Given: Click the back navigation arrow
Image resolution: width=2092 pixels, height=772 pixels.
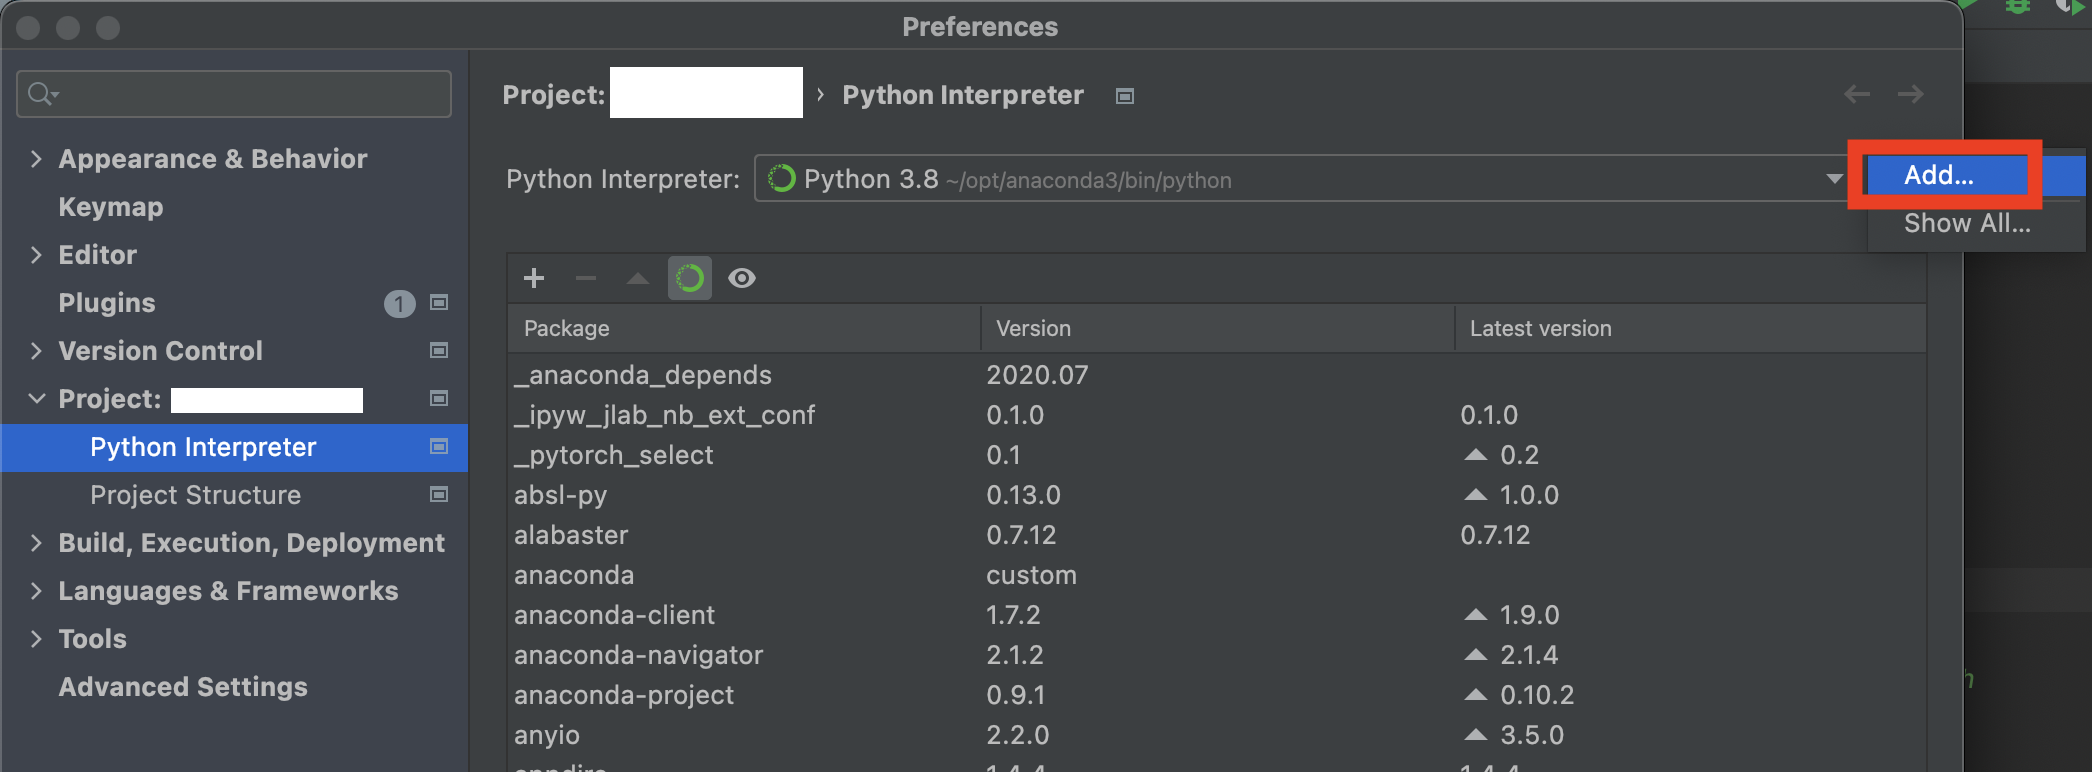Looking at the screenshot, I should coord(1857,94).
